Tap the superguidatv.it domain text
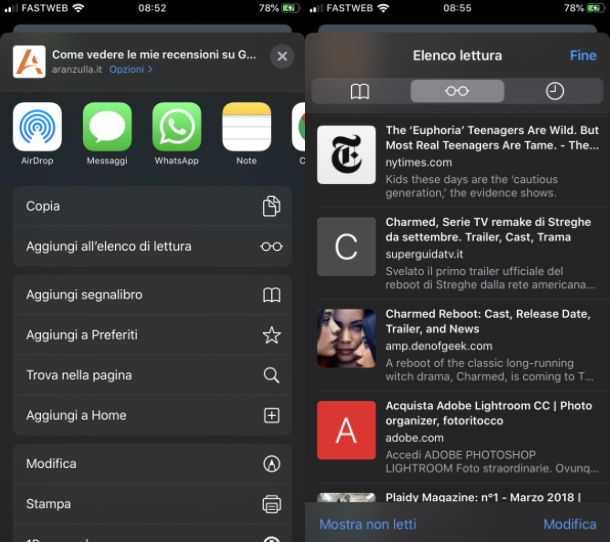610x542 pixels. [x=424, y=254]
